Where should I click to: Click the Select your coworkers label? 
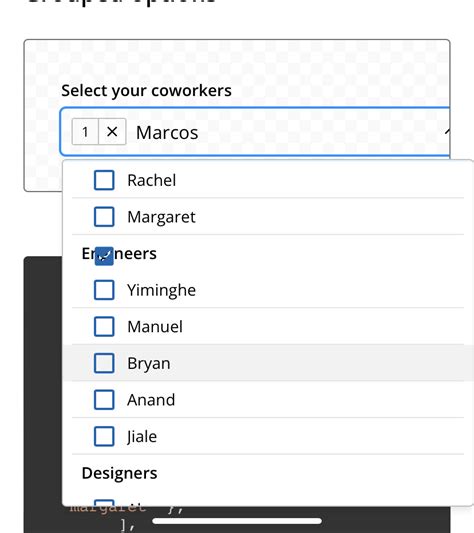tap(146, 91)
